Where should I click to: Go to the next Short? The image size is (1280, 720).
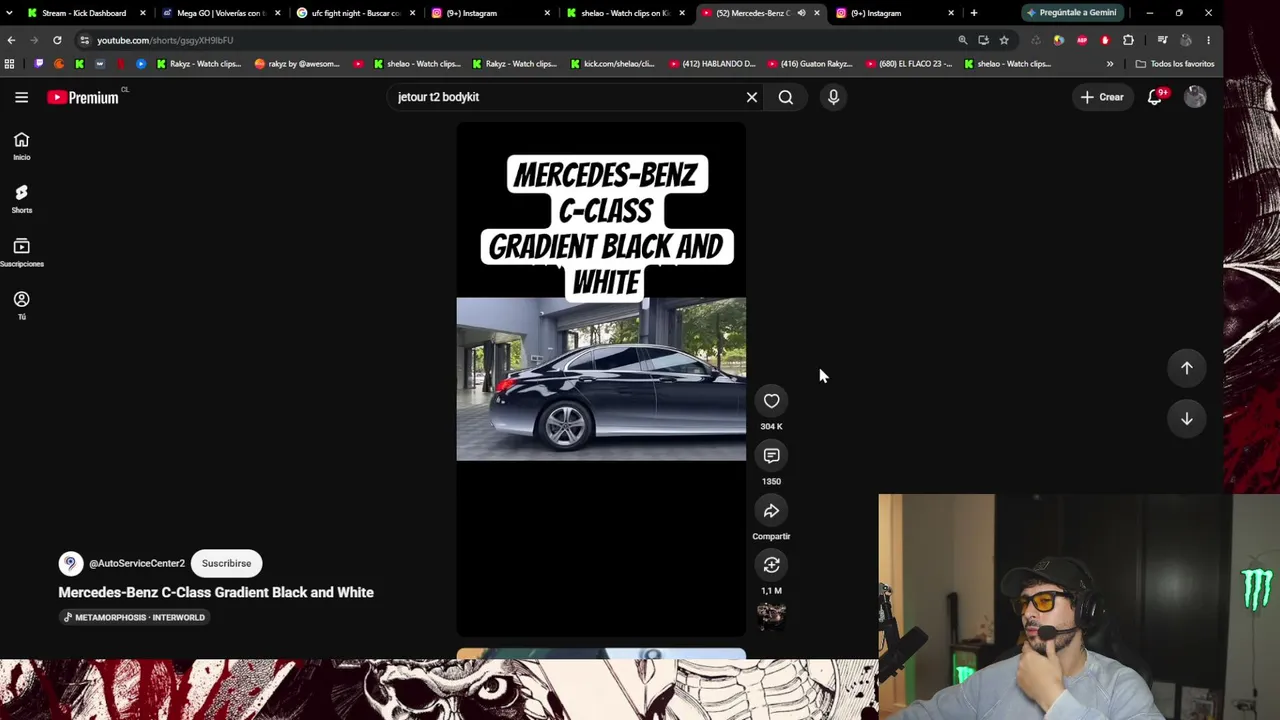coord(1187,419)
